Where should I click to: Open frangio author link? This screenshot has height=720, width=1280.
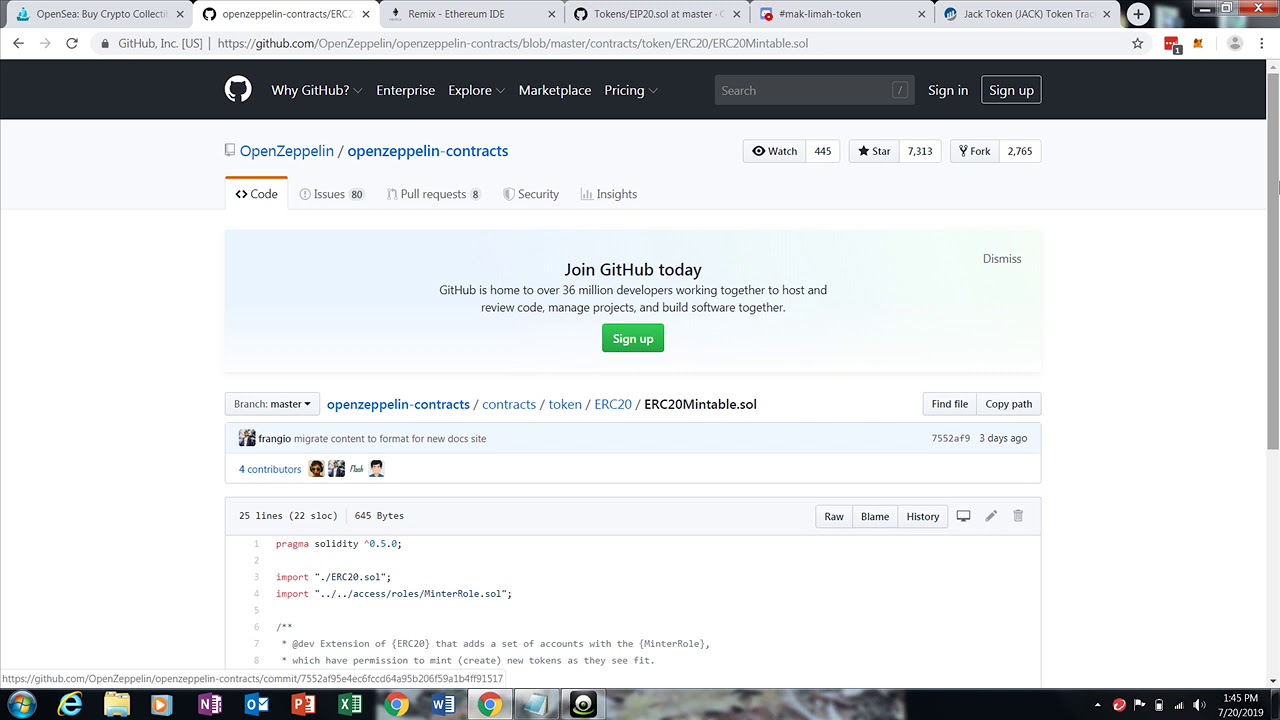[274, 438]
